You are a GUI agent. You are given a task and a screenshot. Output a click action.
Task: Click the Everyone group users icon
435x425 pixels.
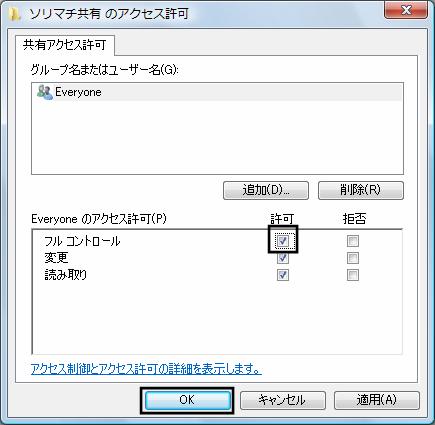45,92
